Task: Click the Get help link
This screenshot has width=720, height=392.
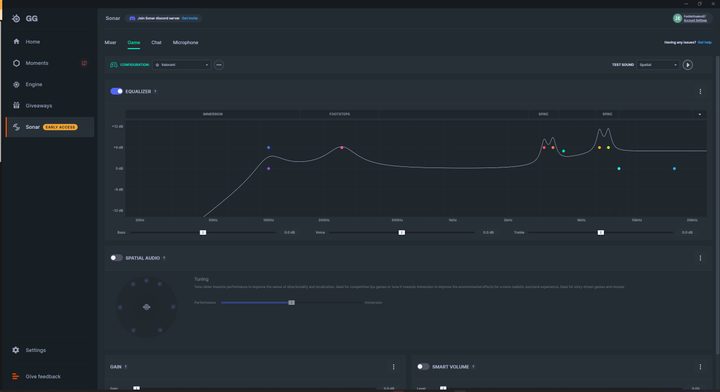Action: (x=704, y=42)
